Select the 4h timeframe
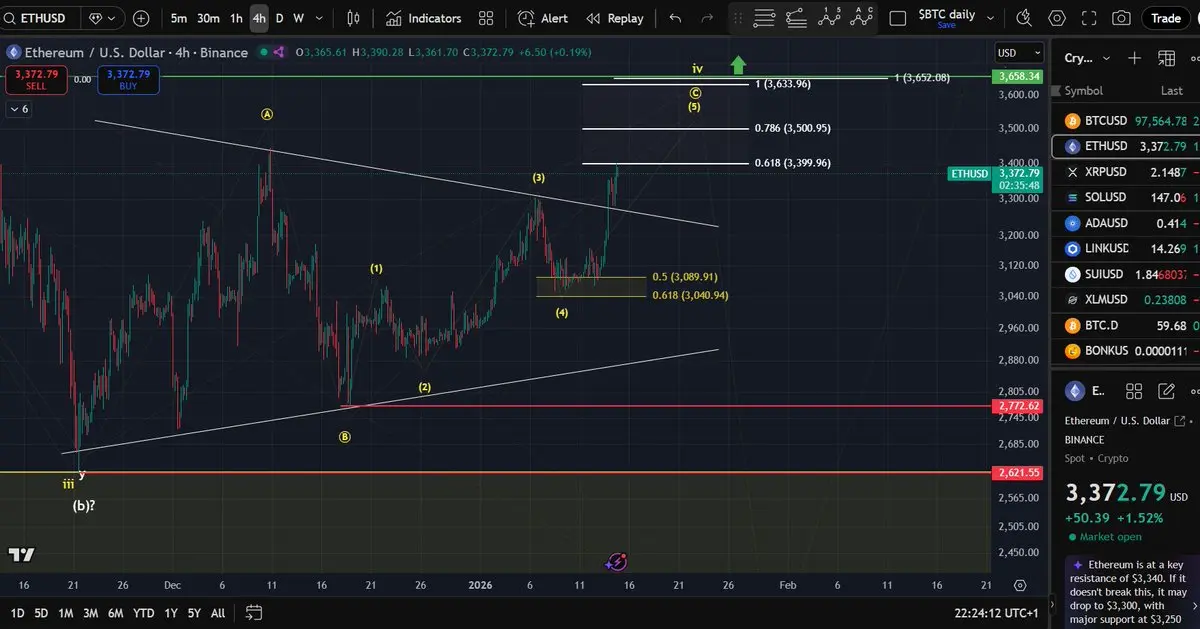Viewport: 1200px width, 629px height. [x=259, y=18]
